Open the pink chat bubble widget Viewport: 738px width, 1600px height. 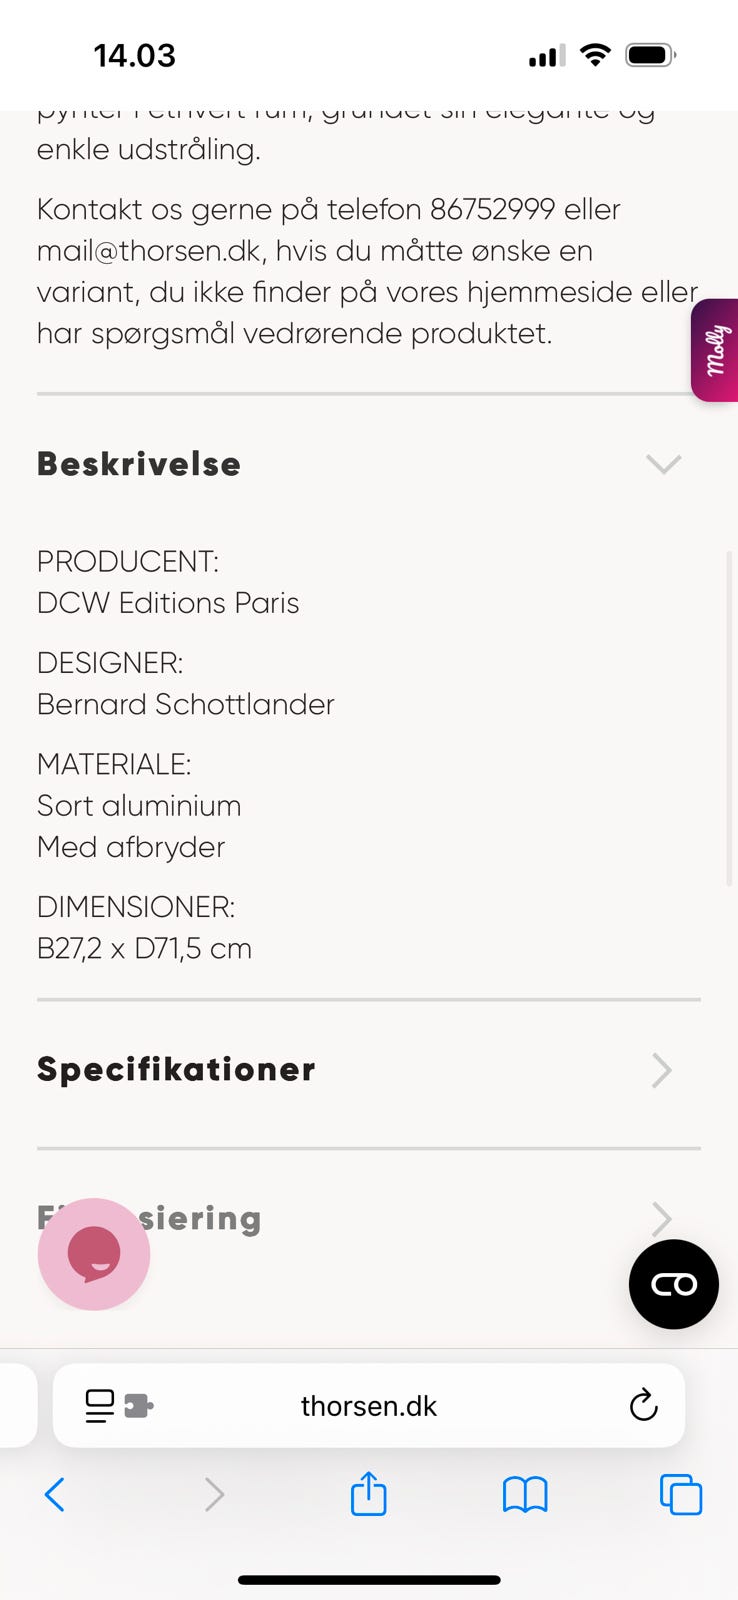(93, 1253)
